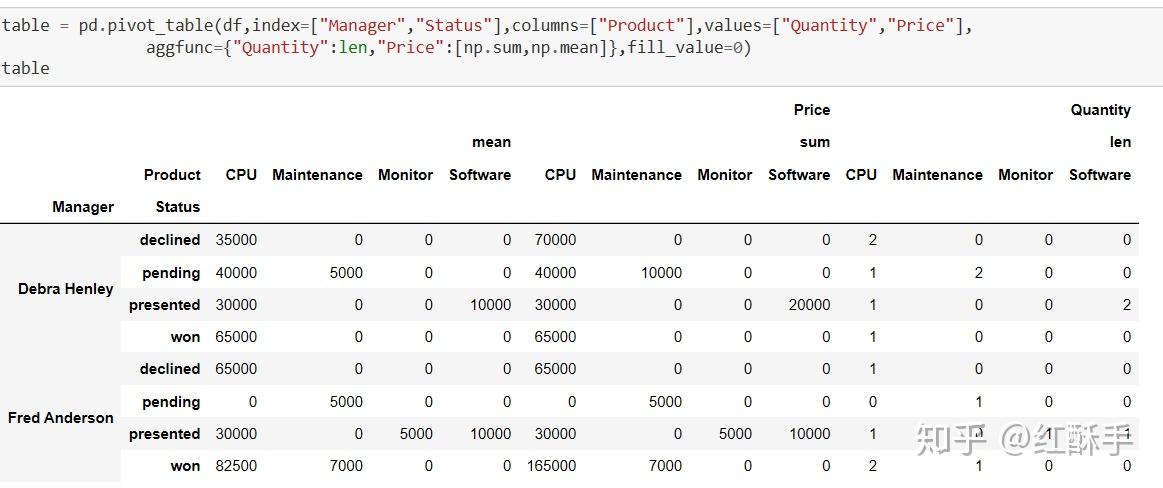Viewport: 1163px width, 488px height.
Task: Select the Maintenance column header under len
Action: [938, 174]
